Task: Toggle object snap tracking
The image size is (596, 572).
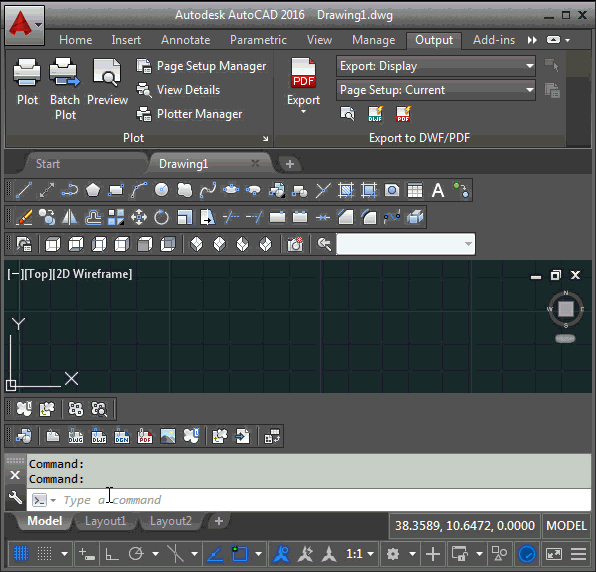Action: pyautogui.click(x=215, y=554)
